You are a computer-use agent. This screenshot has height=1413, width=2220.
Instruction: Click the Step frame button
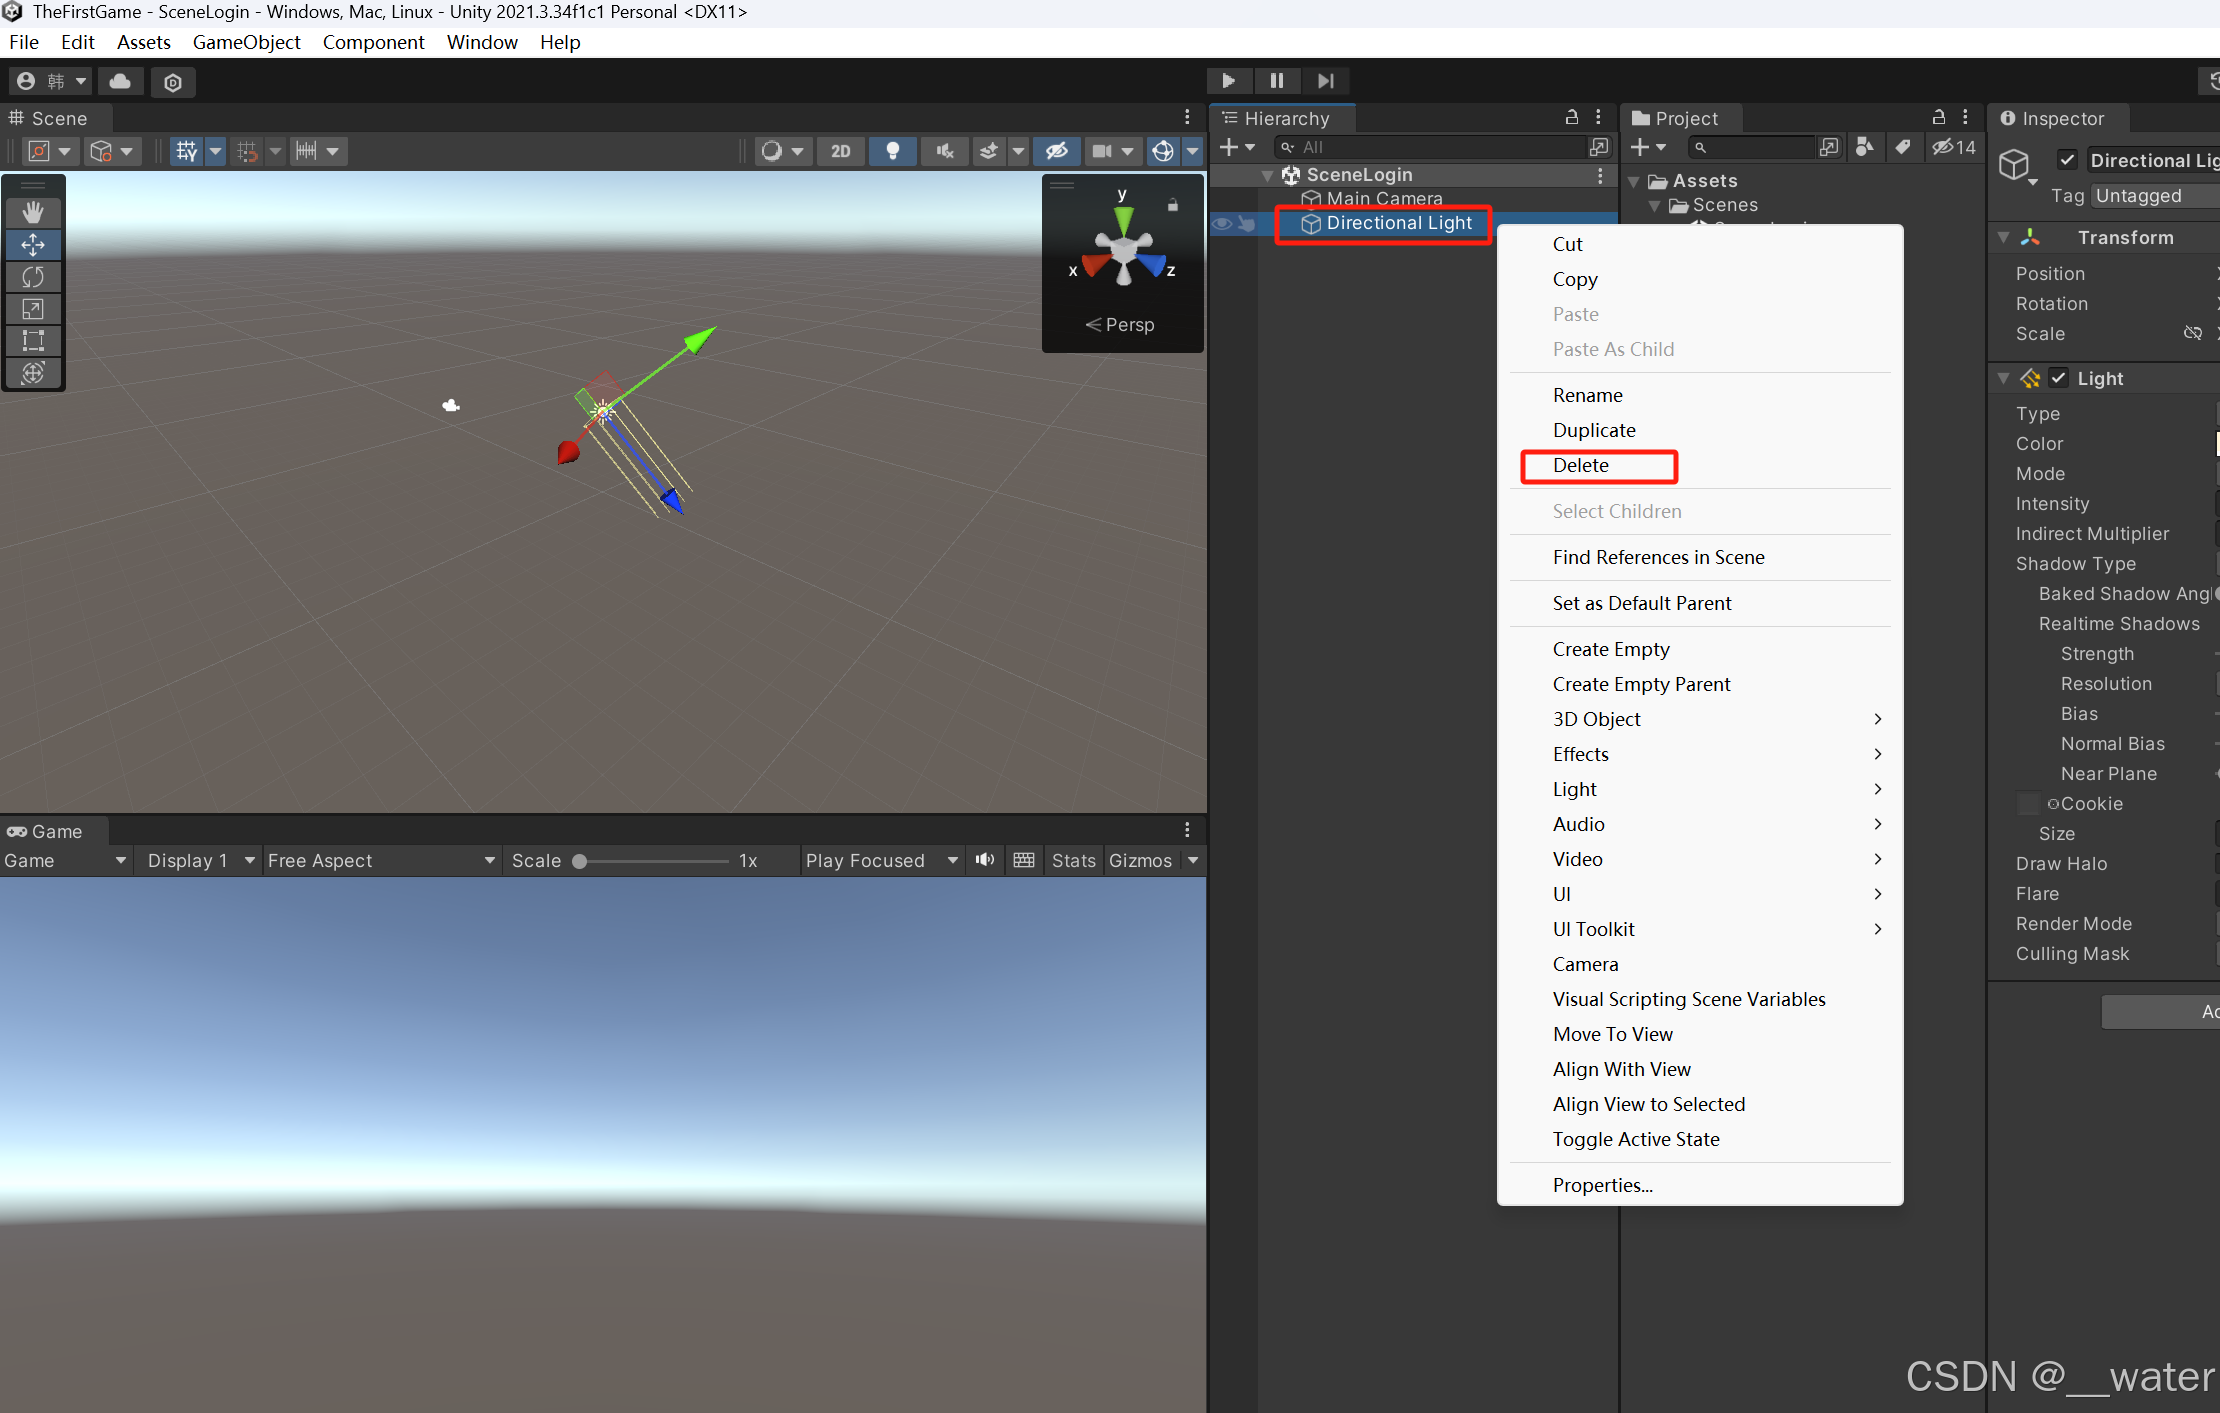(x=1325, y=80)
